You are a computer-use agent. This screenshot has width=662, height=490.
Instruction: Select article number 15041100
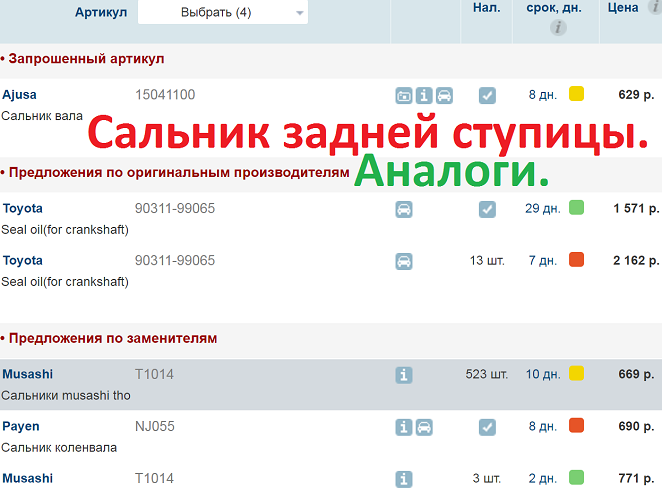point(165,95)
